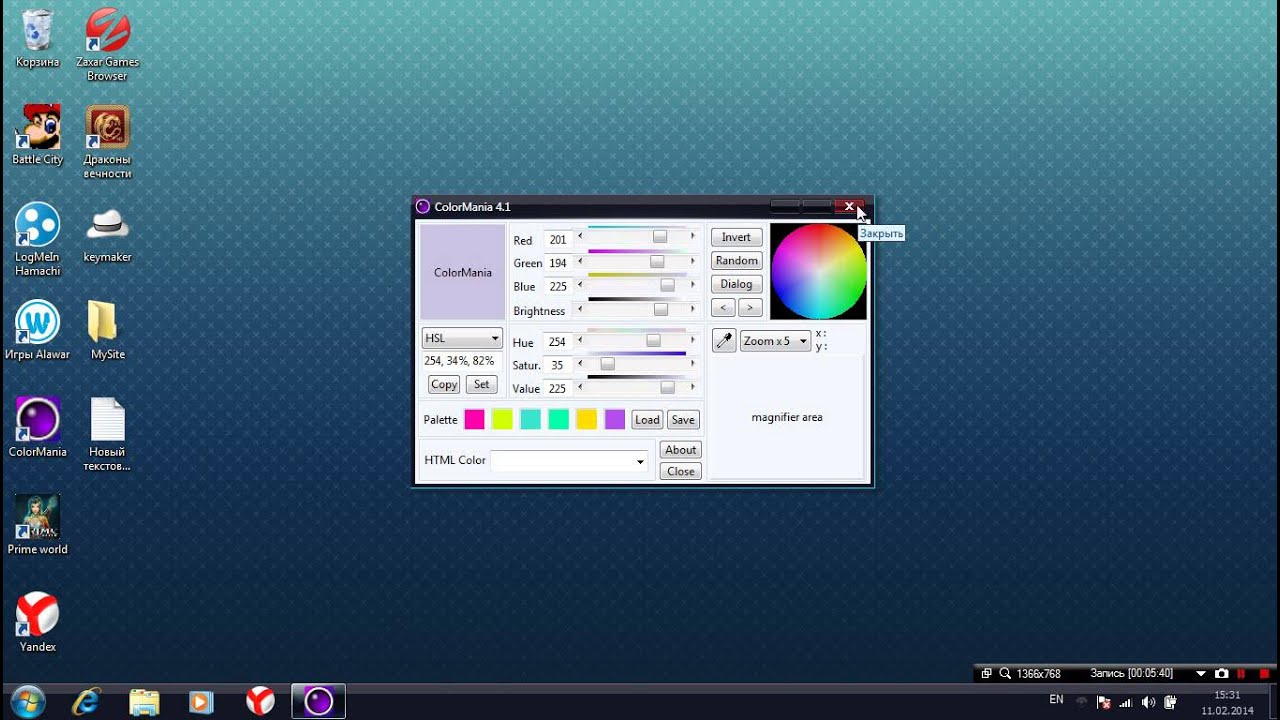Open the MySite folder
The image size is (1280, 720).
[x=107, y=331]
